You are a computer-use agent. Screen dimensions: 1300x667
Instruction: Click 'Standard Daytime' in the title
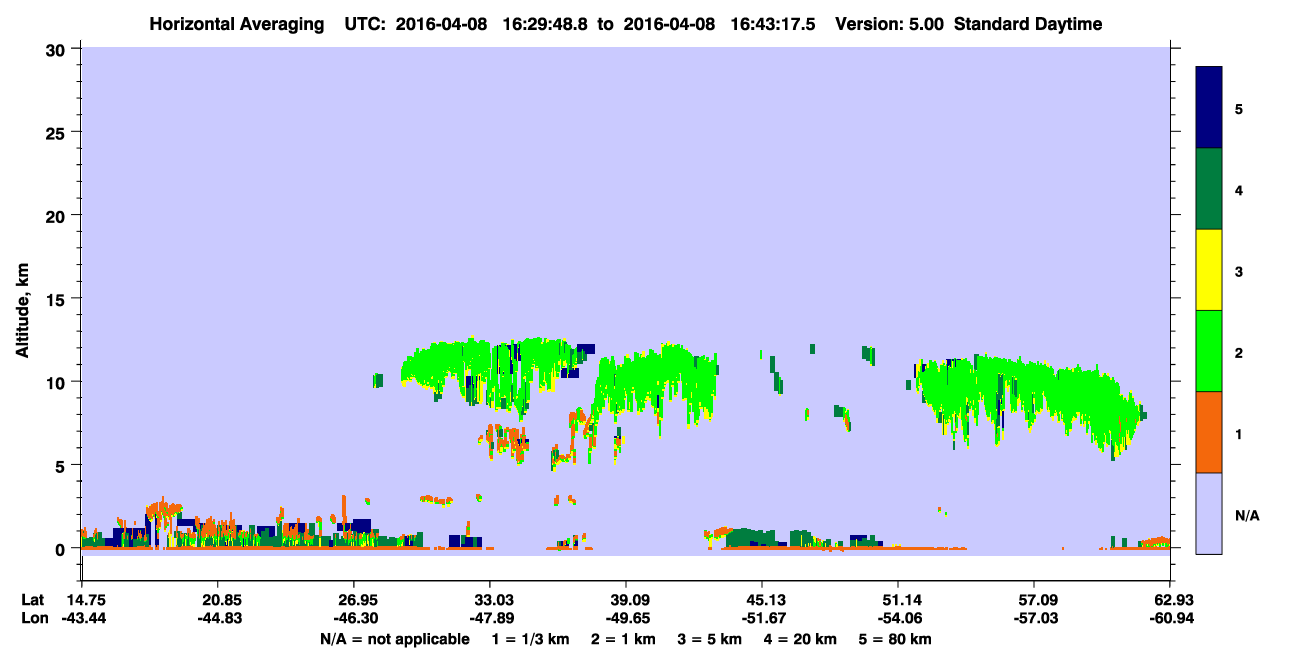(x=1028, y=24)
